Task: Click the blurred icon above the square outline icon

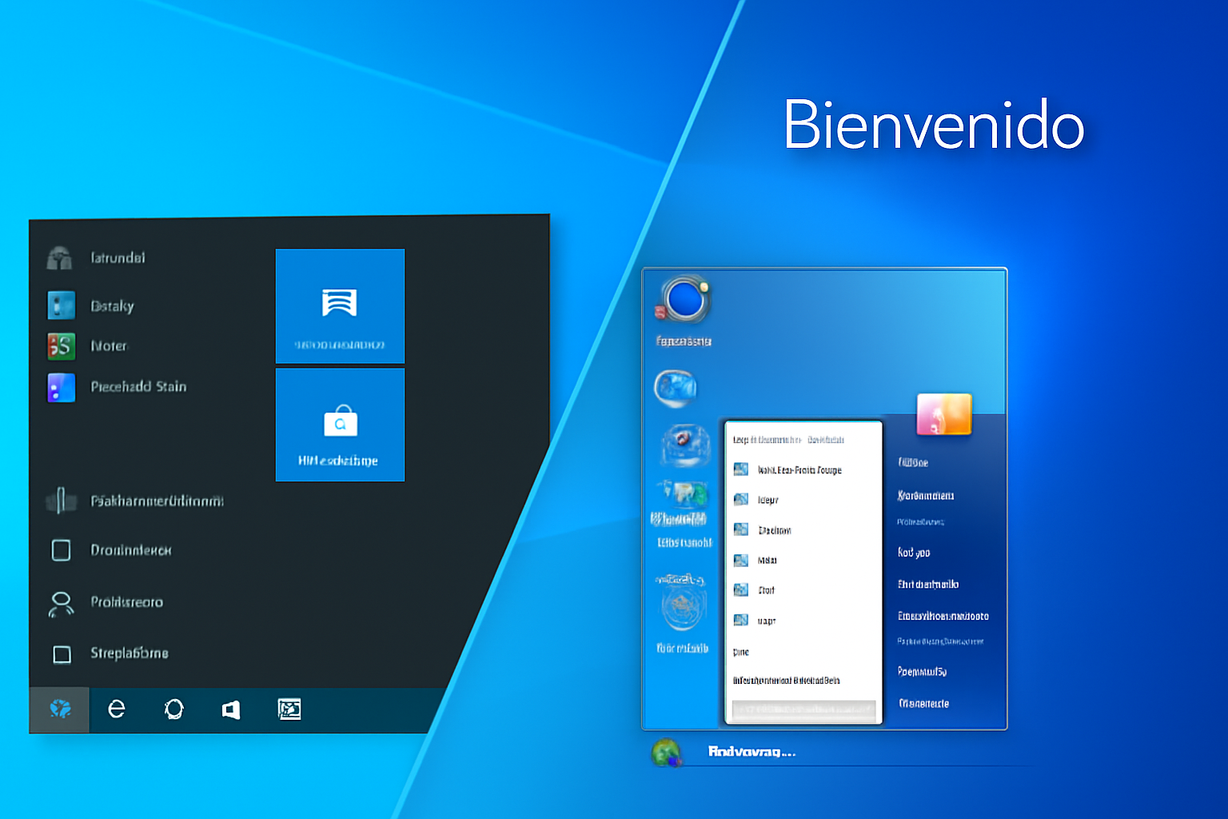Action: click(61, 501)
